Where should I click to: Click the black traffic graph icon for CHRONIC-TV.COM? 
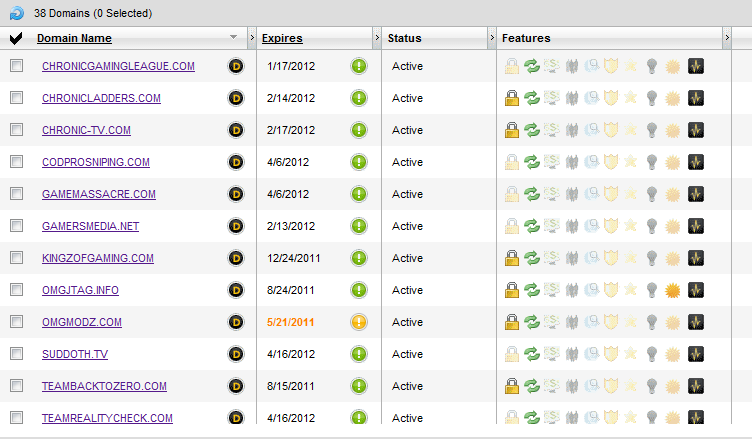(696, 130)
